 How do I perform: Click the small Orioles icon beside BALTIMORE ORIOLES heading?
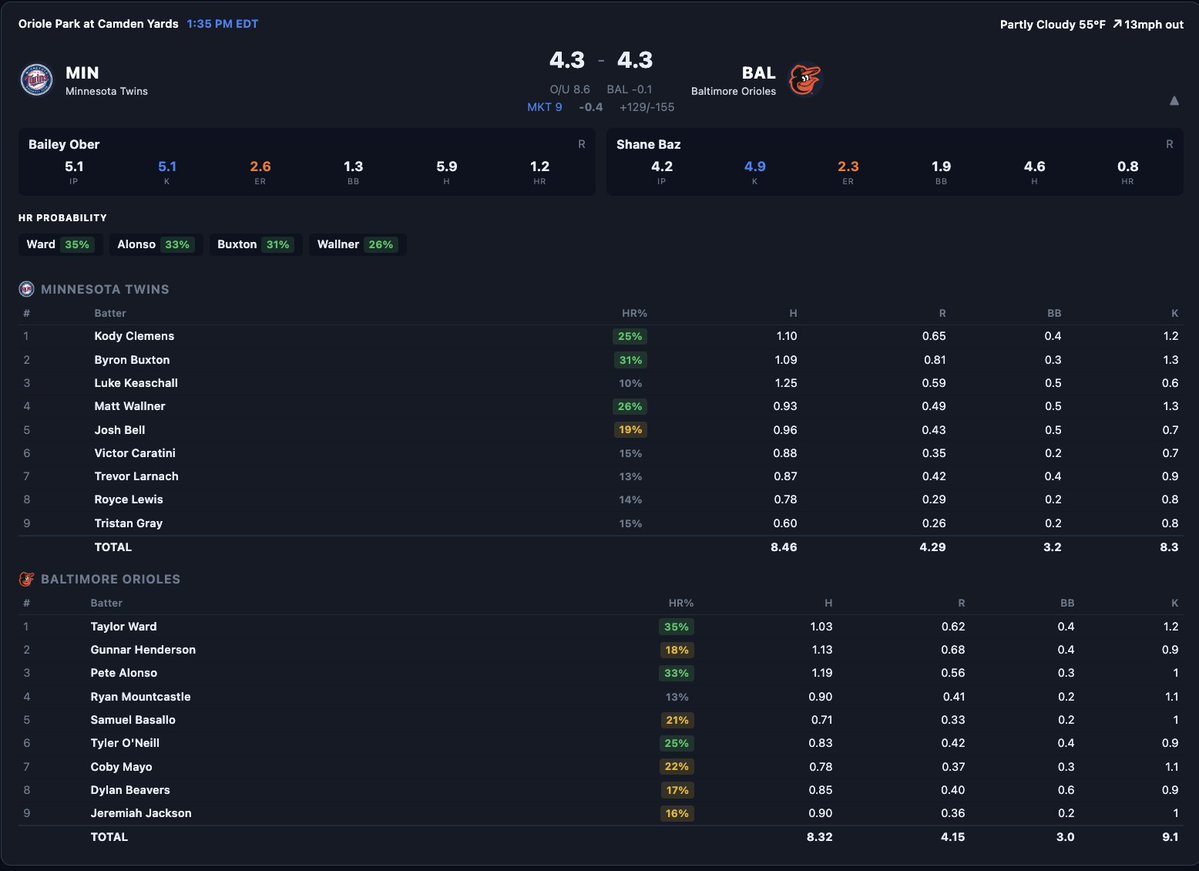click(27, 579)
